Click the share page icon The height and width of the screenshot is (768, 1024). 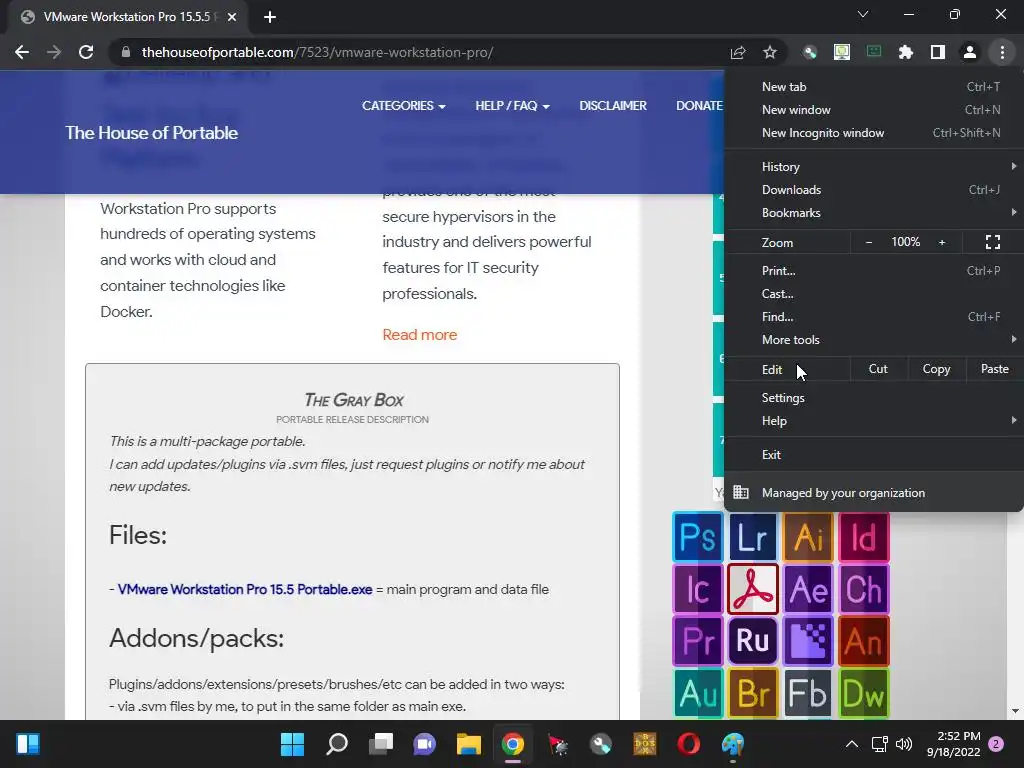[x=738, y=52]
